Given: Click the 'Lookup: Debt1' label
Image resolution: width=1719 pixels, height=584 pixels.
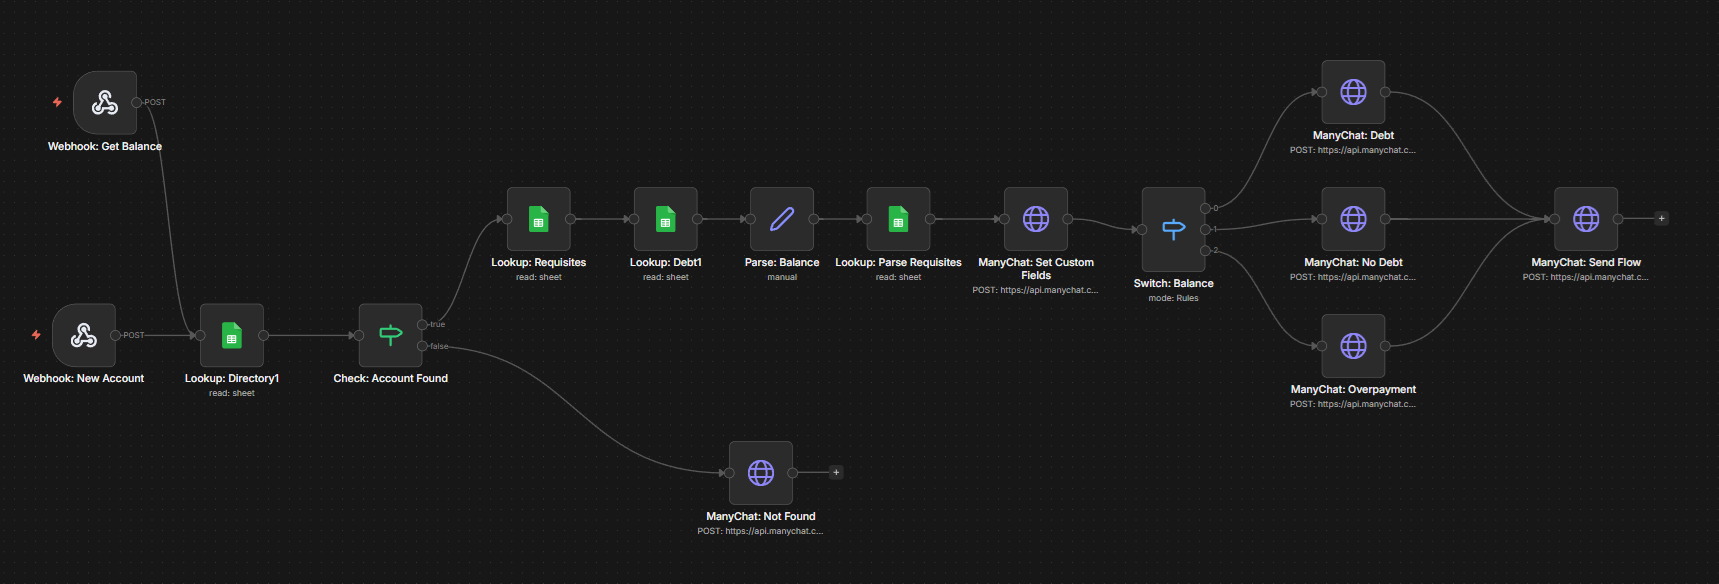Looking at the screenshot, I should coord(665,262).
